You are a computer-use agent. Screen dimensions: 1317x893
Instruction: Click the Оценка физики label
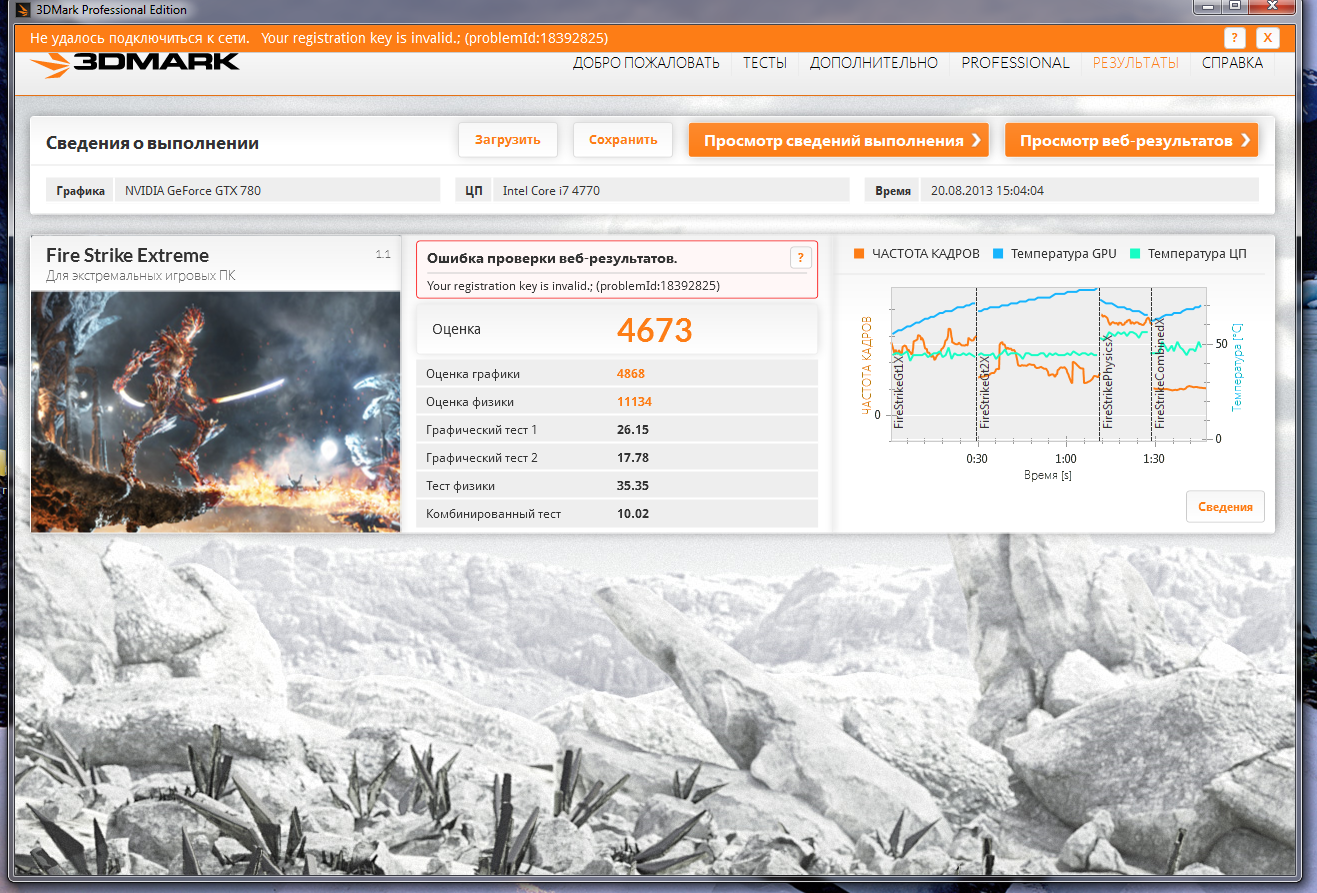(x=470, y=402)
